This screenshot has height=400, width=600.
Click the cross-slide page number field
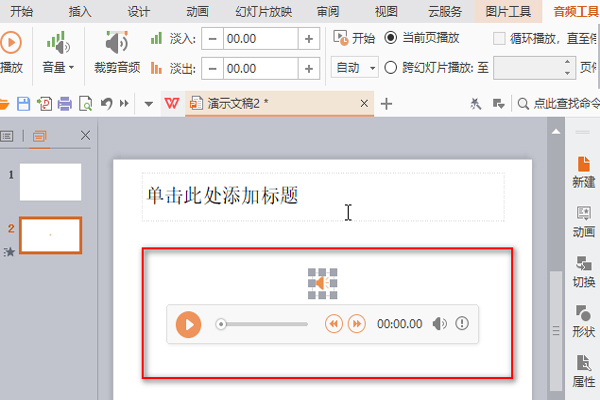(x=529, y=68)
